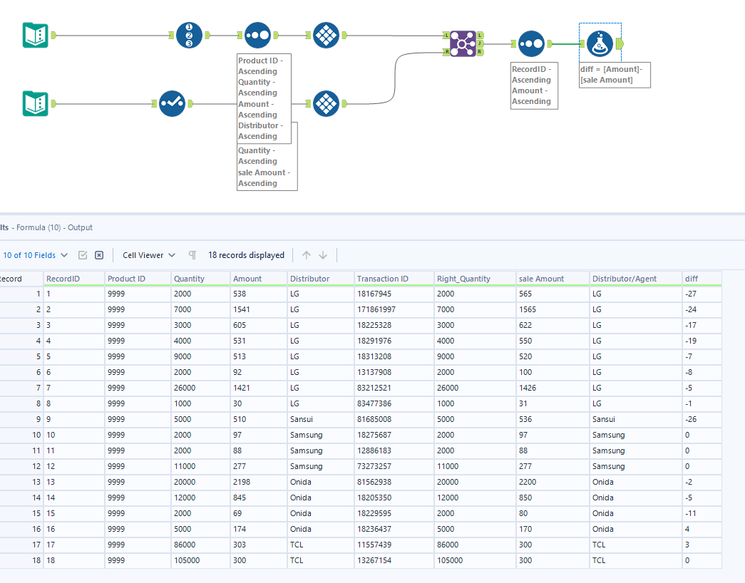Click the deselect fields X icon

tap(99, 255)
